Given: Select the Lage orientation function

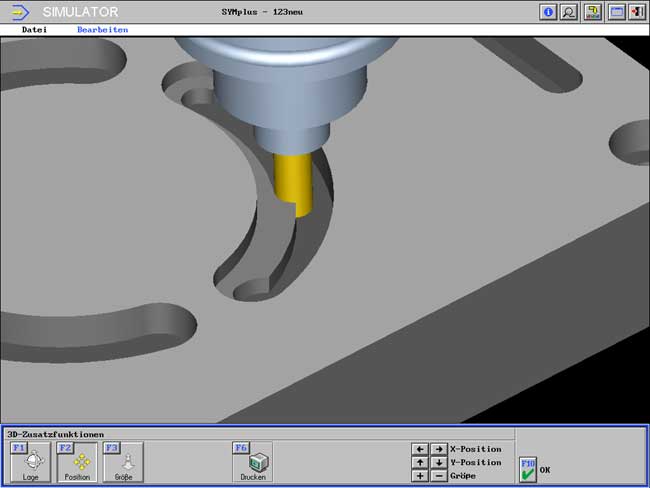Looking at the screenshot, I should click(30, 463).
